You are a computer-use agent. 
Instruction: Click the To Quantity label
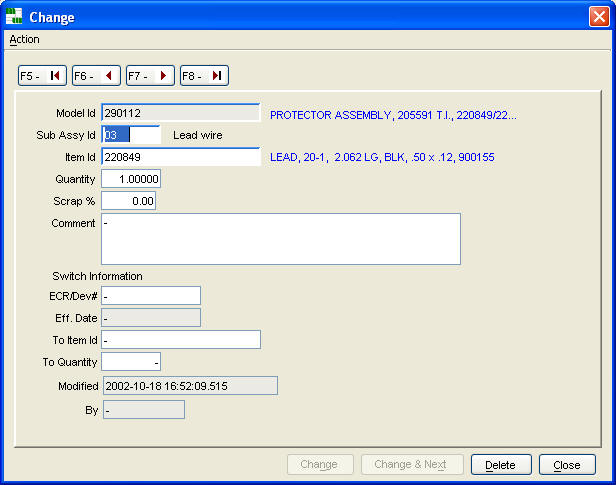tap(70, 362)
